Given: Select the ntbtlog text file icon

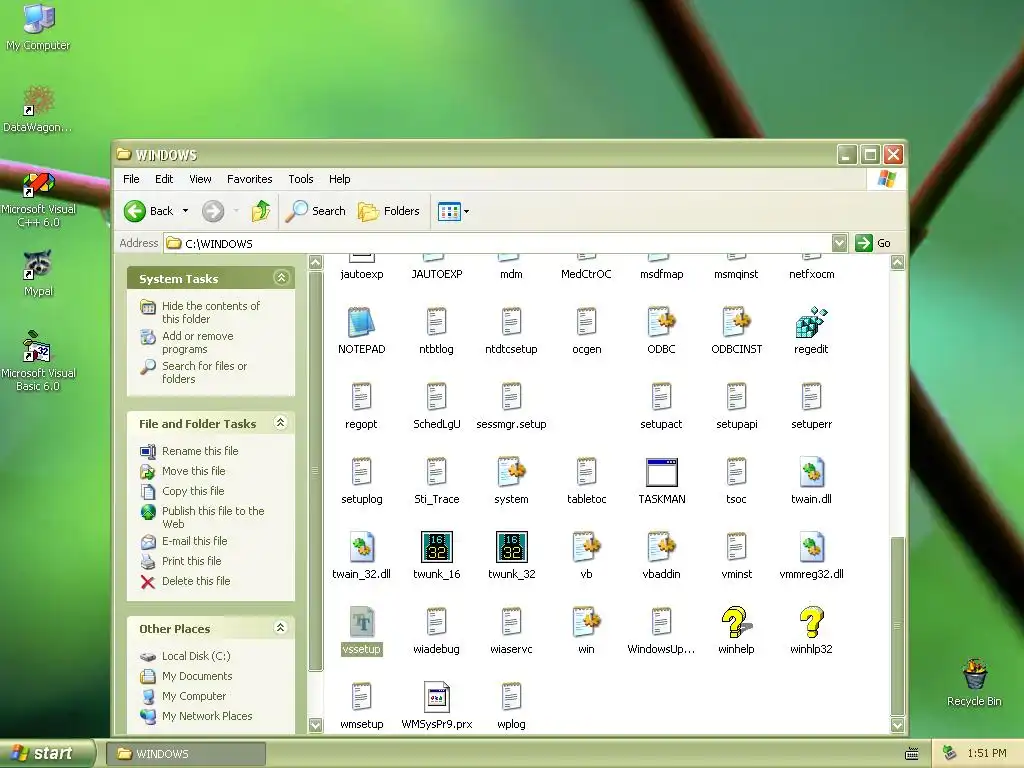Looking at the screenshot, I should point(436,323).
